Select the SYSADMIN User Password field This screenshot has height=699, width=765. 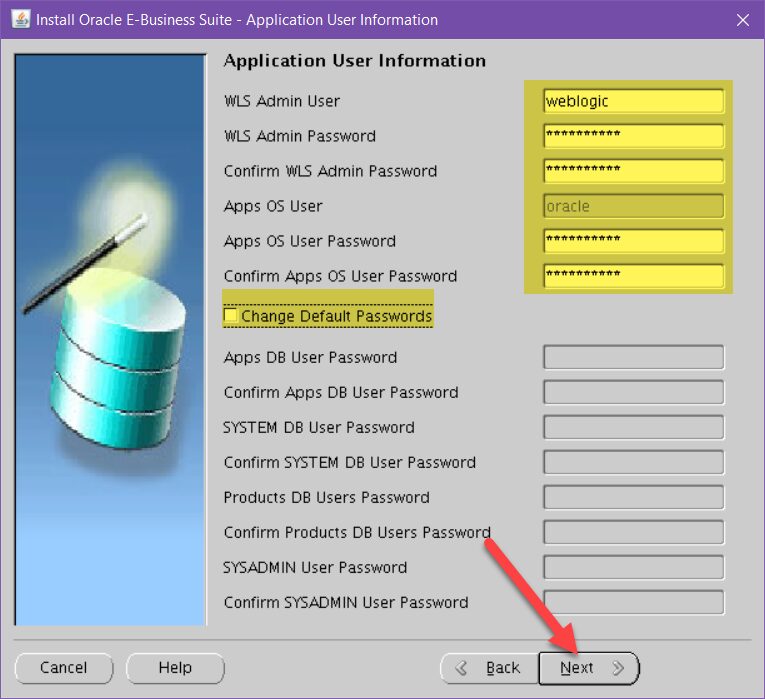click(x=633, y=567)
